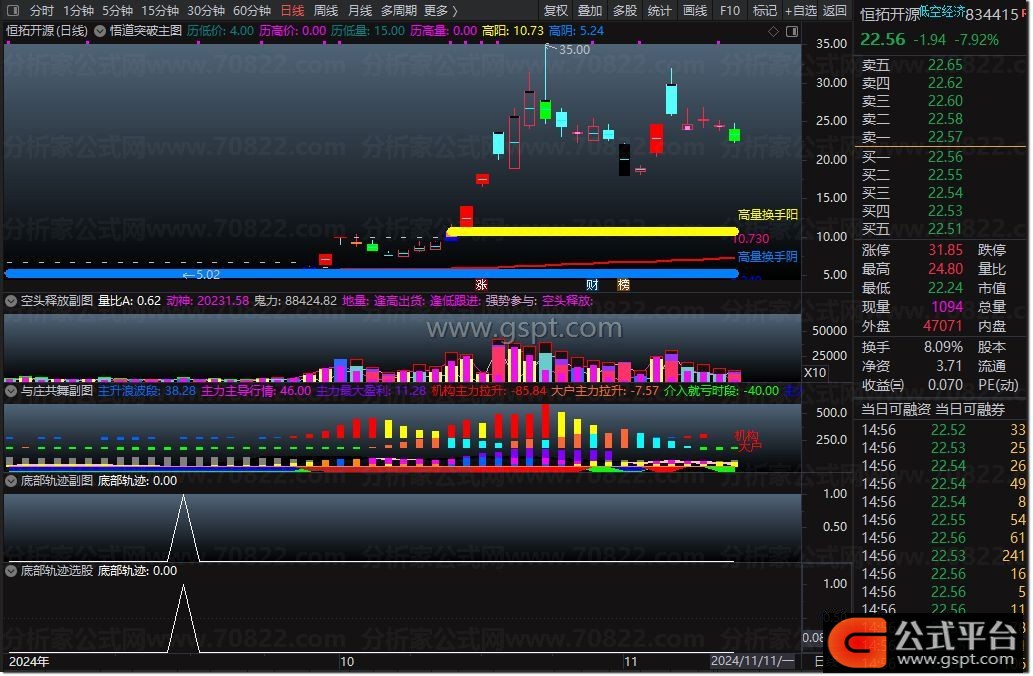Switch to 周线 weekly chart
The image size is (1033, 676).
pos(325,11)
